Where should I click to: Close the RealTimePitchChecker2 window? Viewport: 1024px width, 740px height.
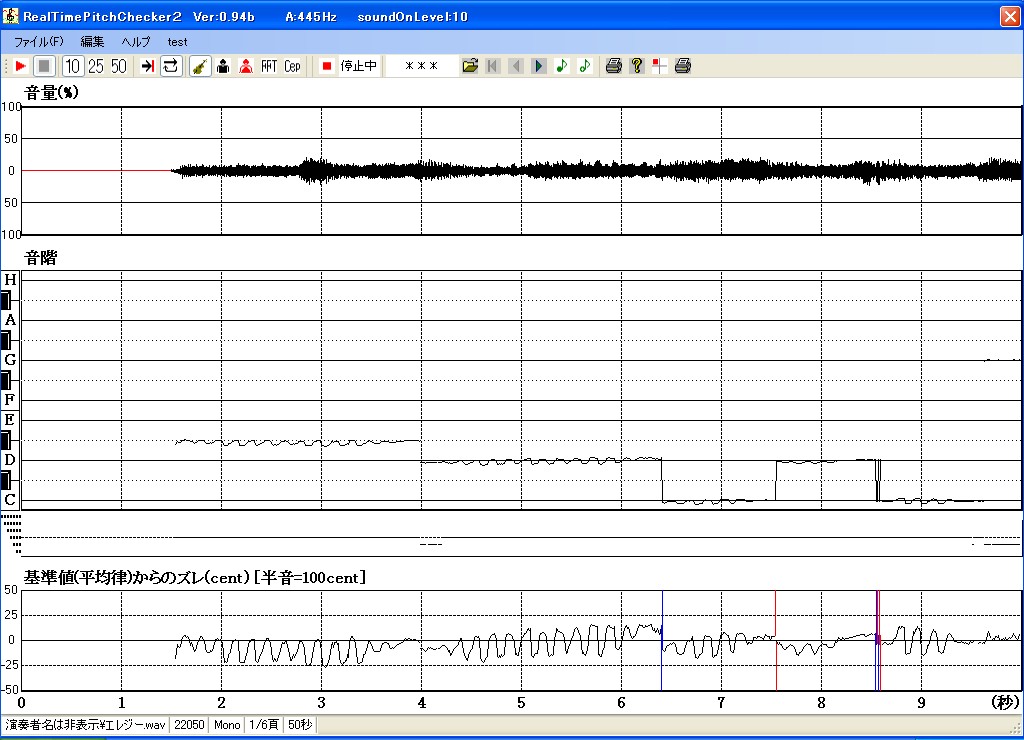[x=1010, y=16]
